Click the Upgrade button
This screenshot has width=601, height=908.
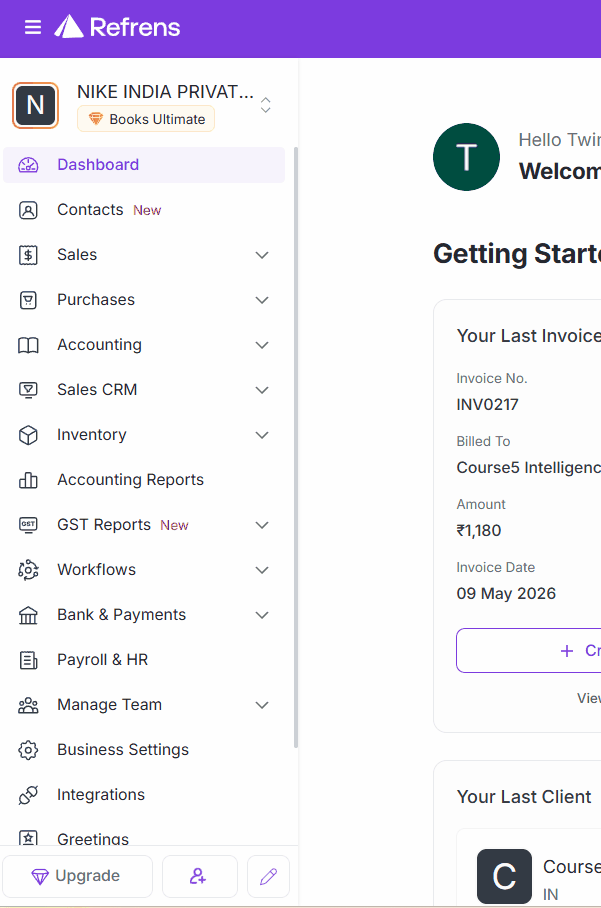click(x=77, y=876)
